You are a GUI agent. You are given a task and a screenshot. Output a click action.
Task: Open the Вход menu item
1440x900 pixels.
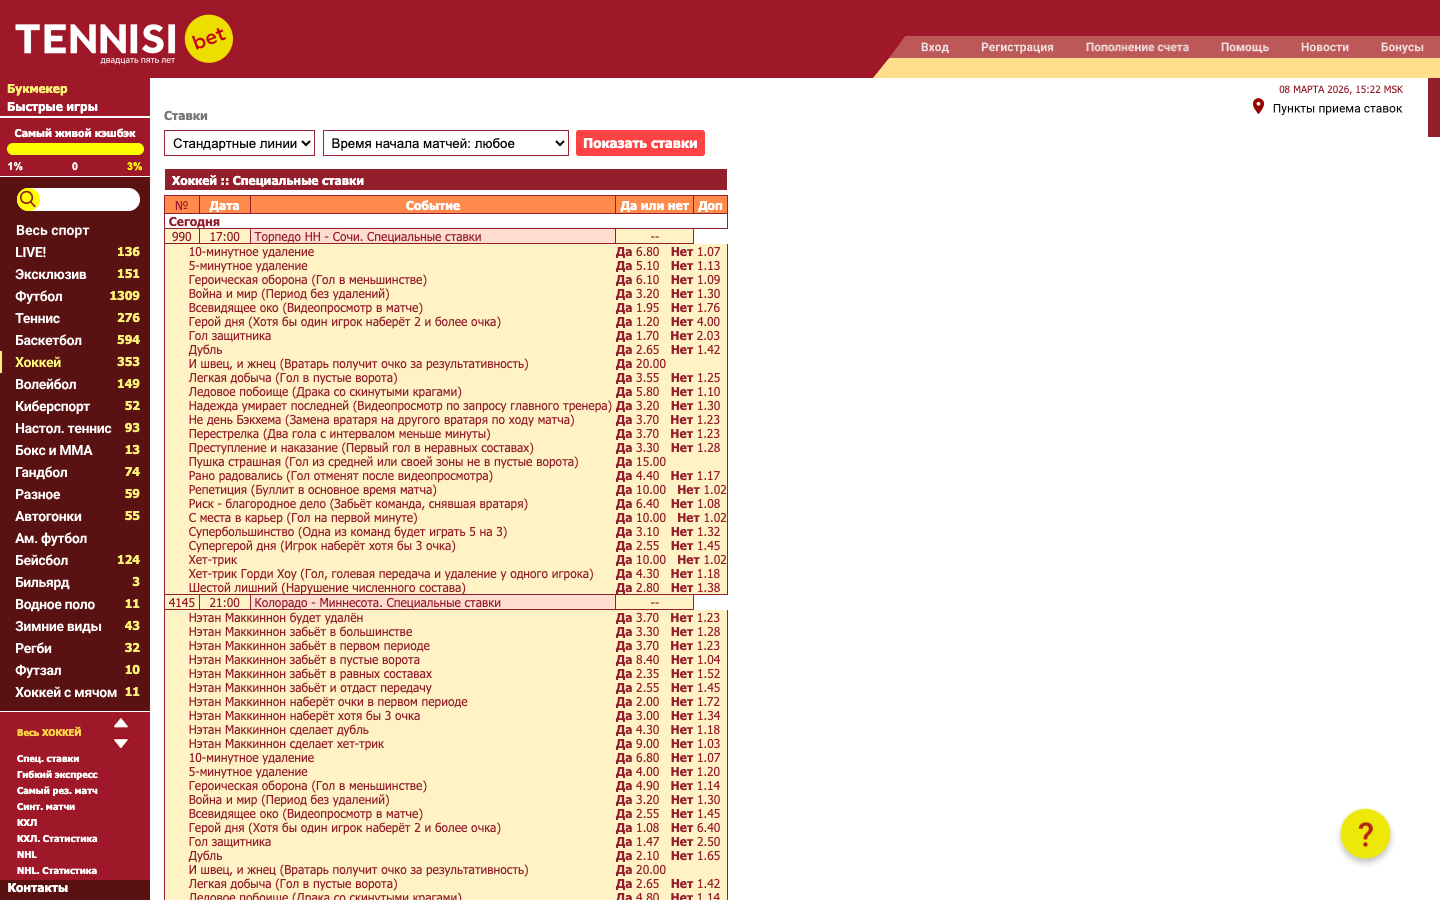pos(934,47)
